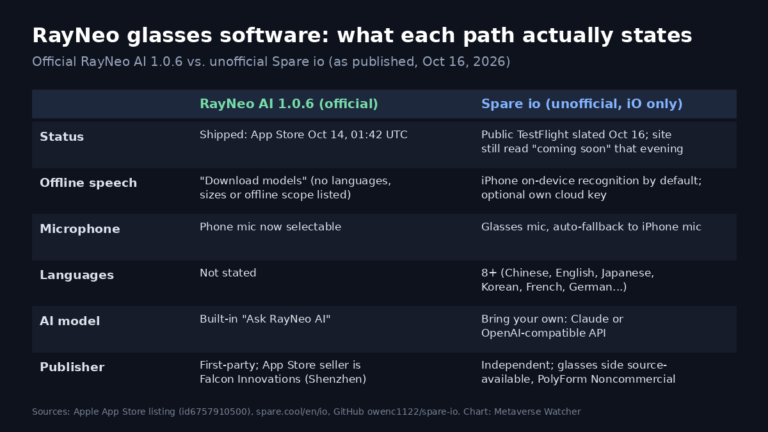768x432 pixels.
Task: Click the 'Status' row label
Action: (x=62, y=137)
